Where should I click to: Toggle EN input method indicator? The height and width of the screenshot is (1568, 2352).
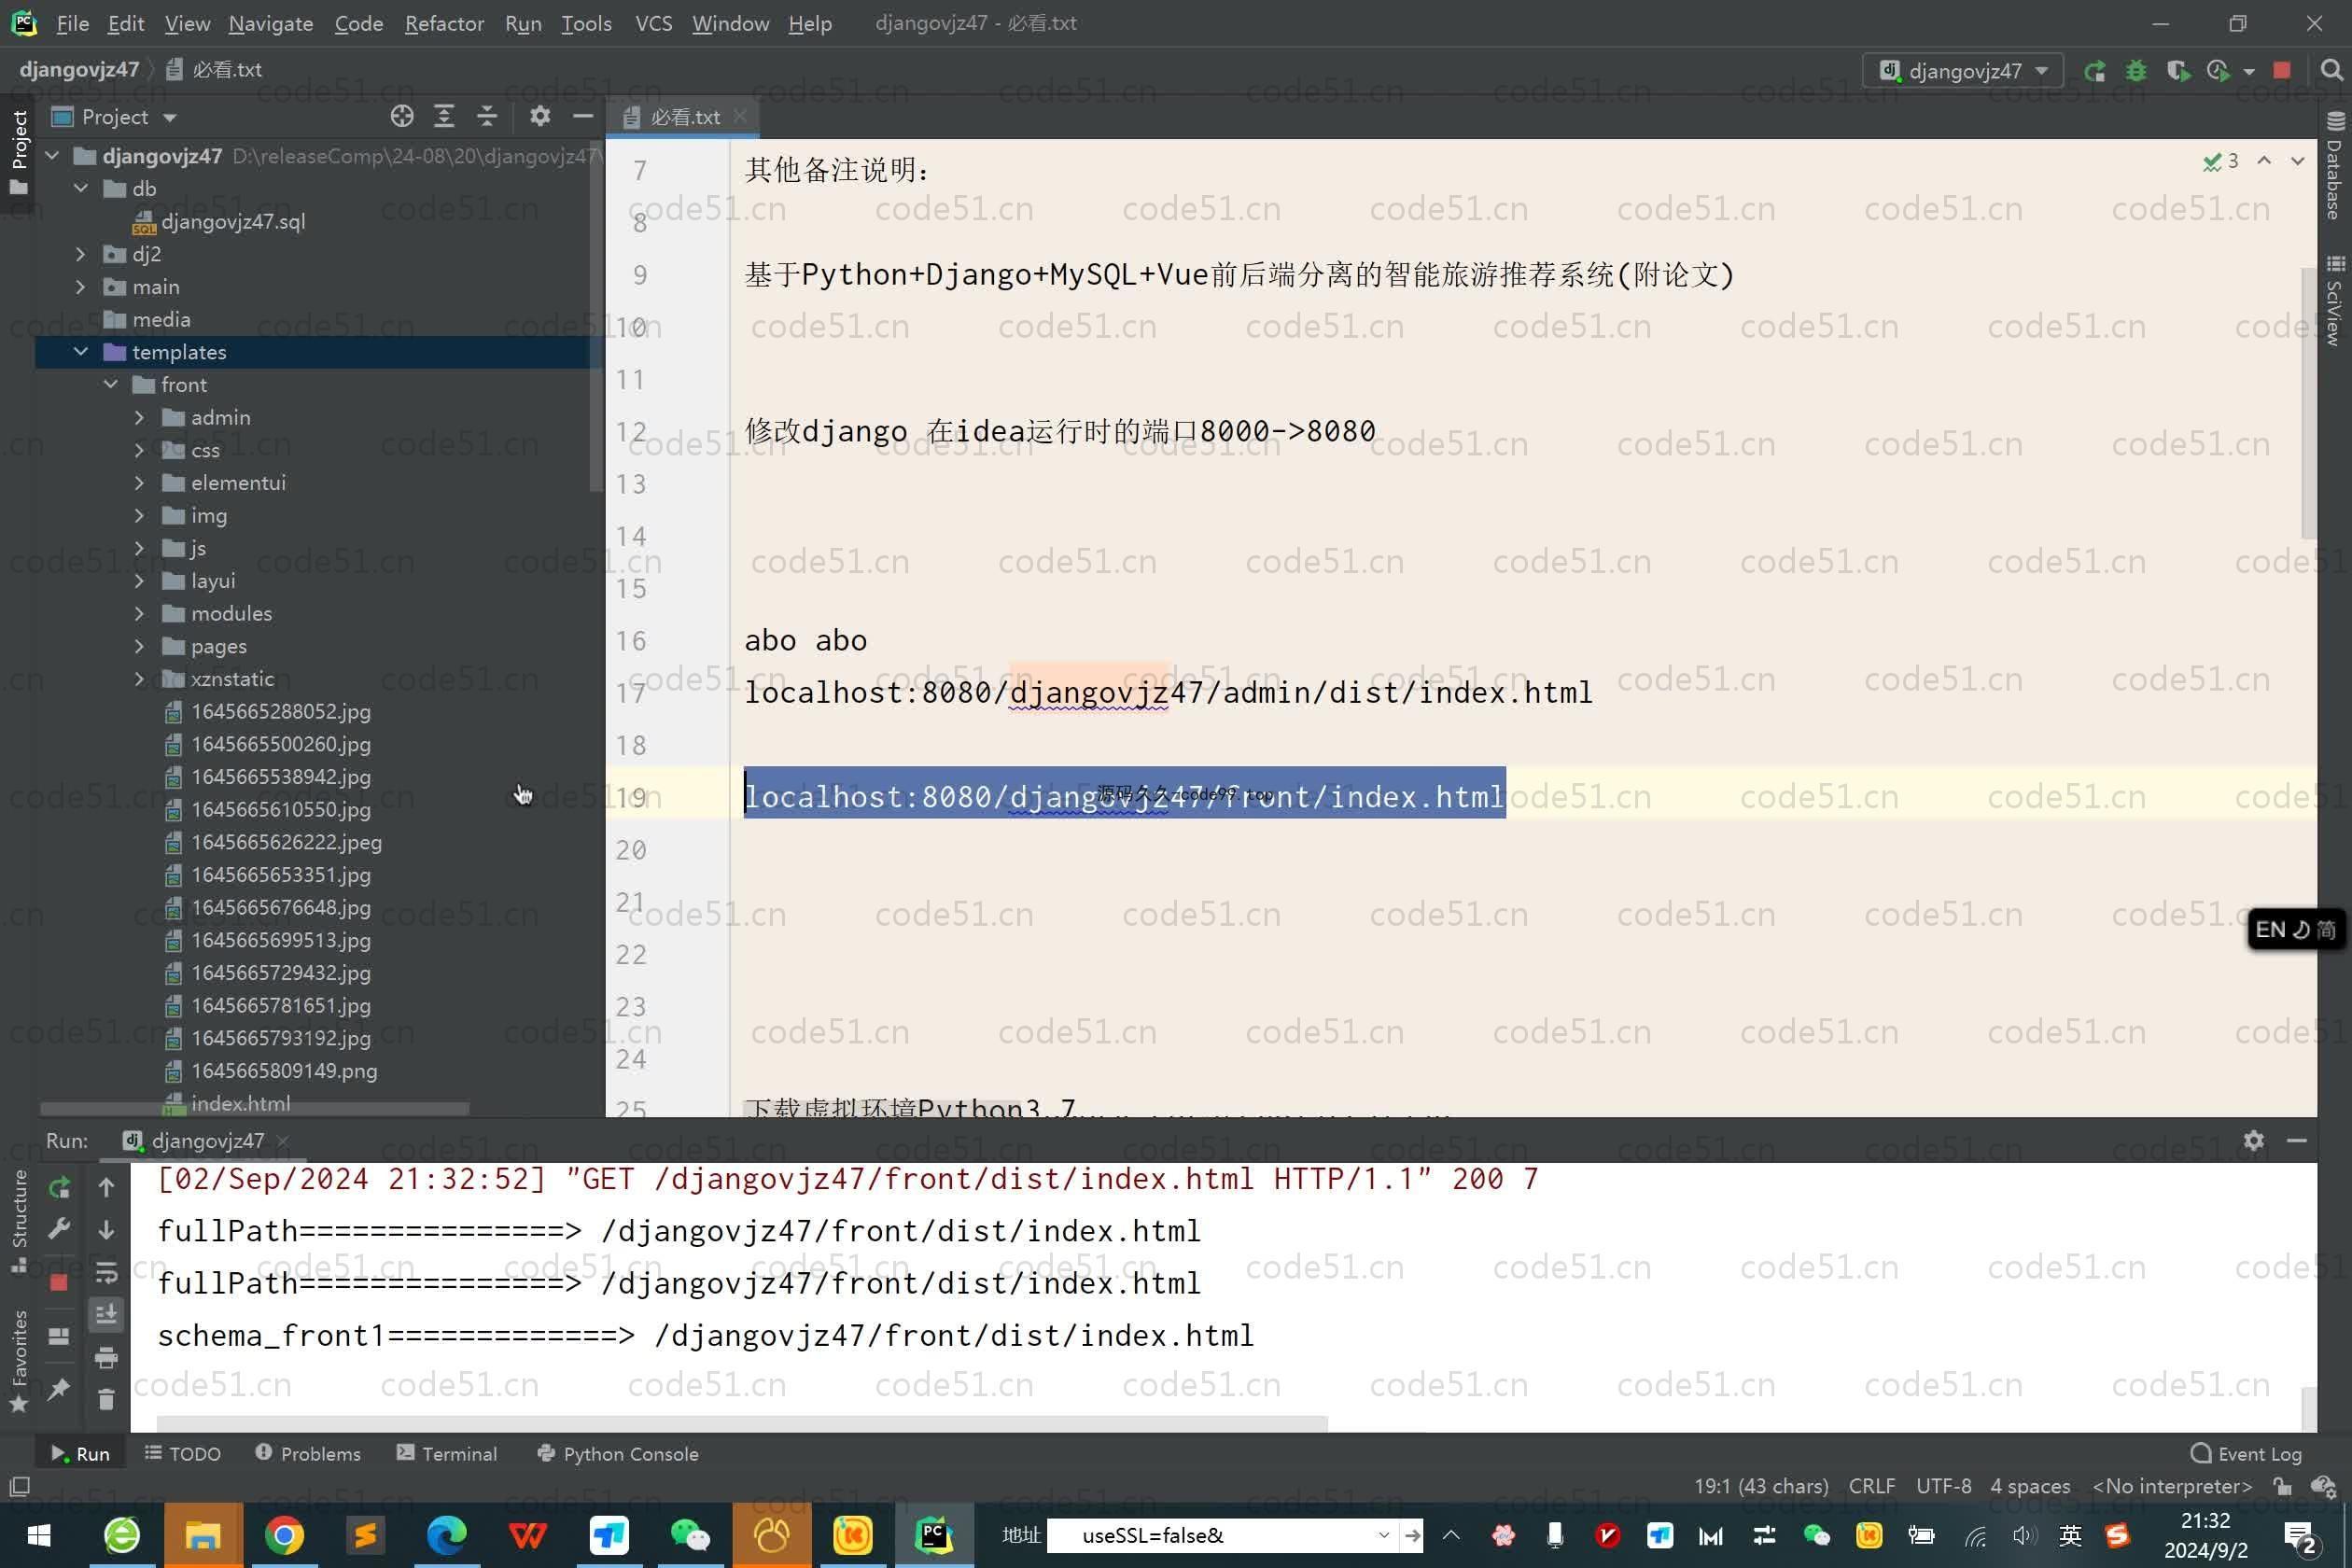pos(2296,930)
